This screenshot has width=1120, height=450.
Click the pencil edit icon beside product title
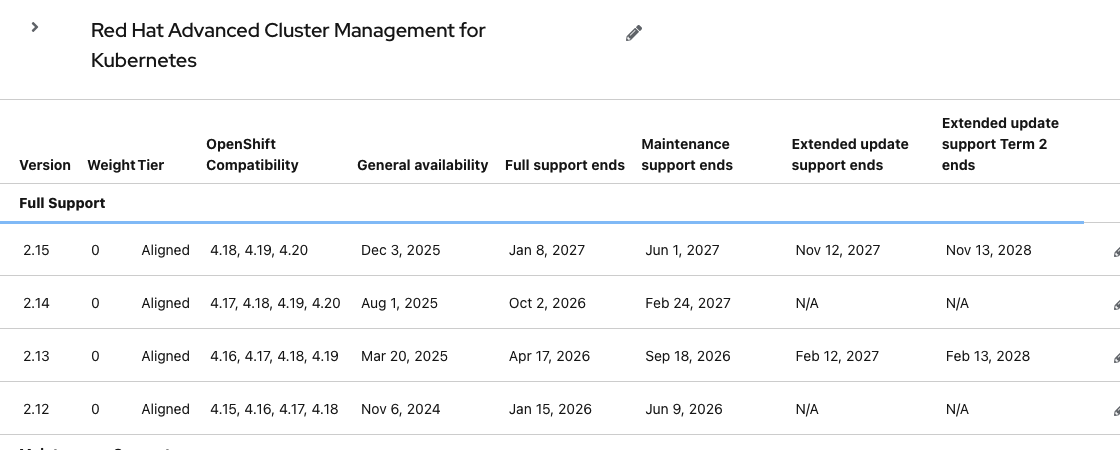tap(634, 34)
